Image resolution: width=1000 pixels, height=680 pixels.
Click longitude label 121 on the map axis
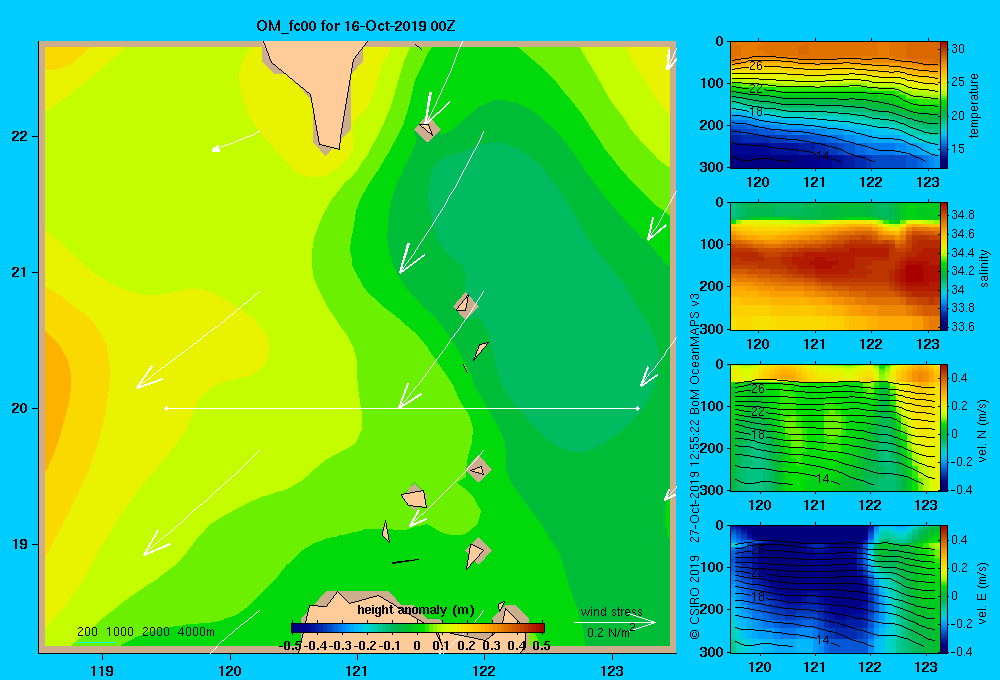point(357,670)
